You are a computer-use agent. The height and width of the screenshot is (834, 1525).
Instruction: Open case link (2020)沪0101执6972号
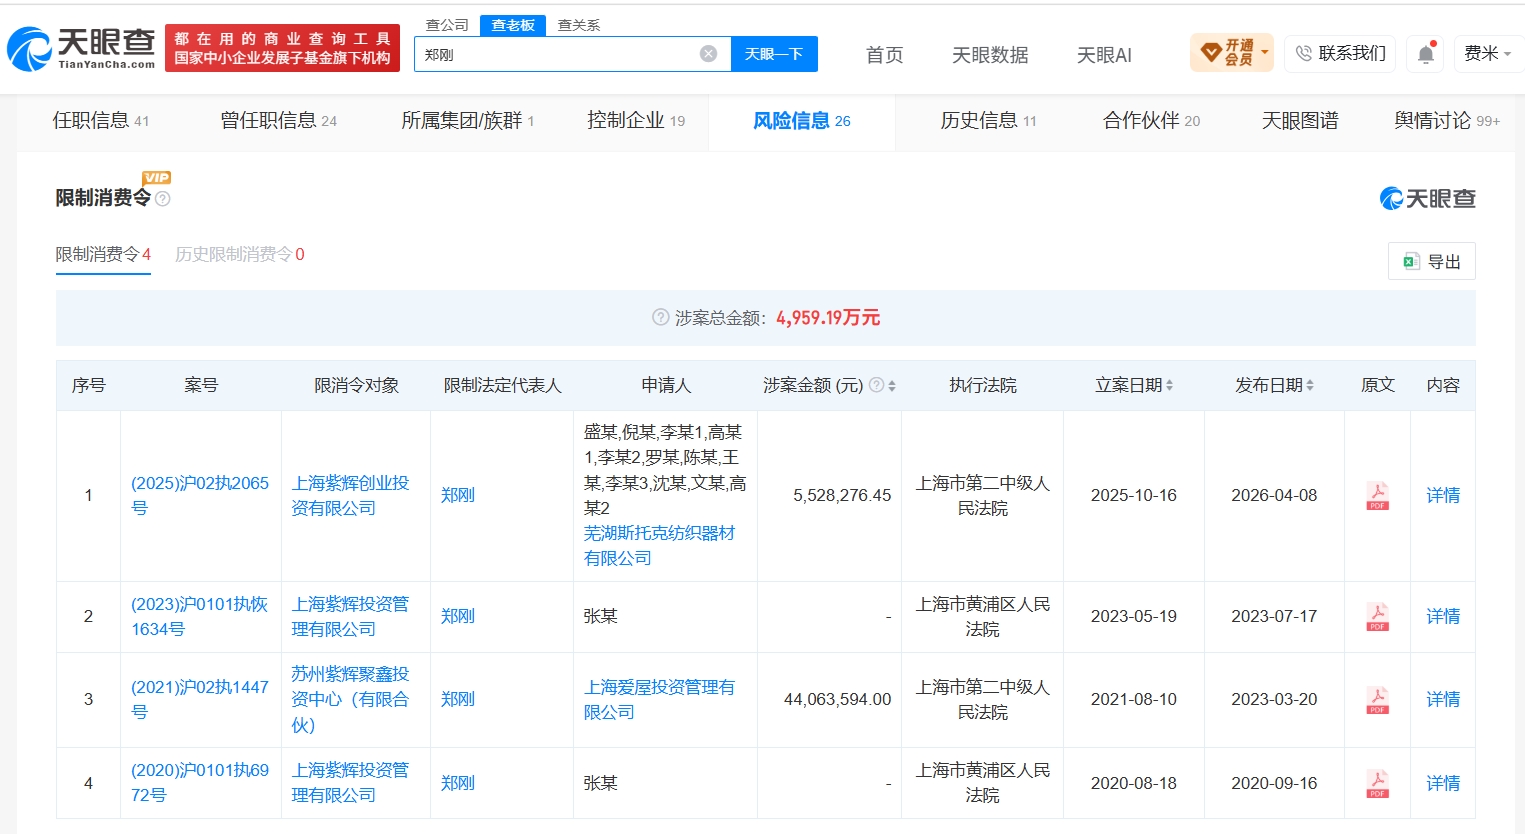[200, 783]
